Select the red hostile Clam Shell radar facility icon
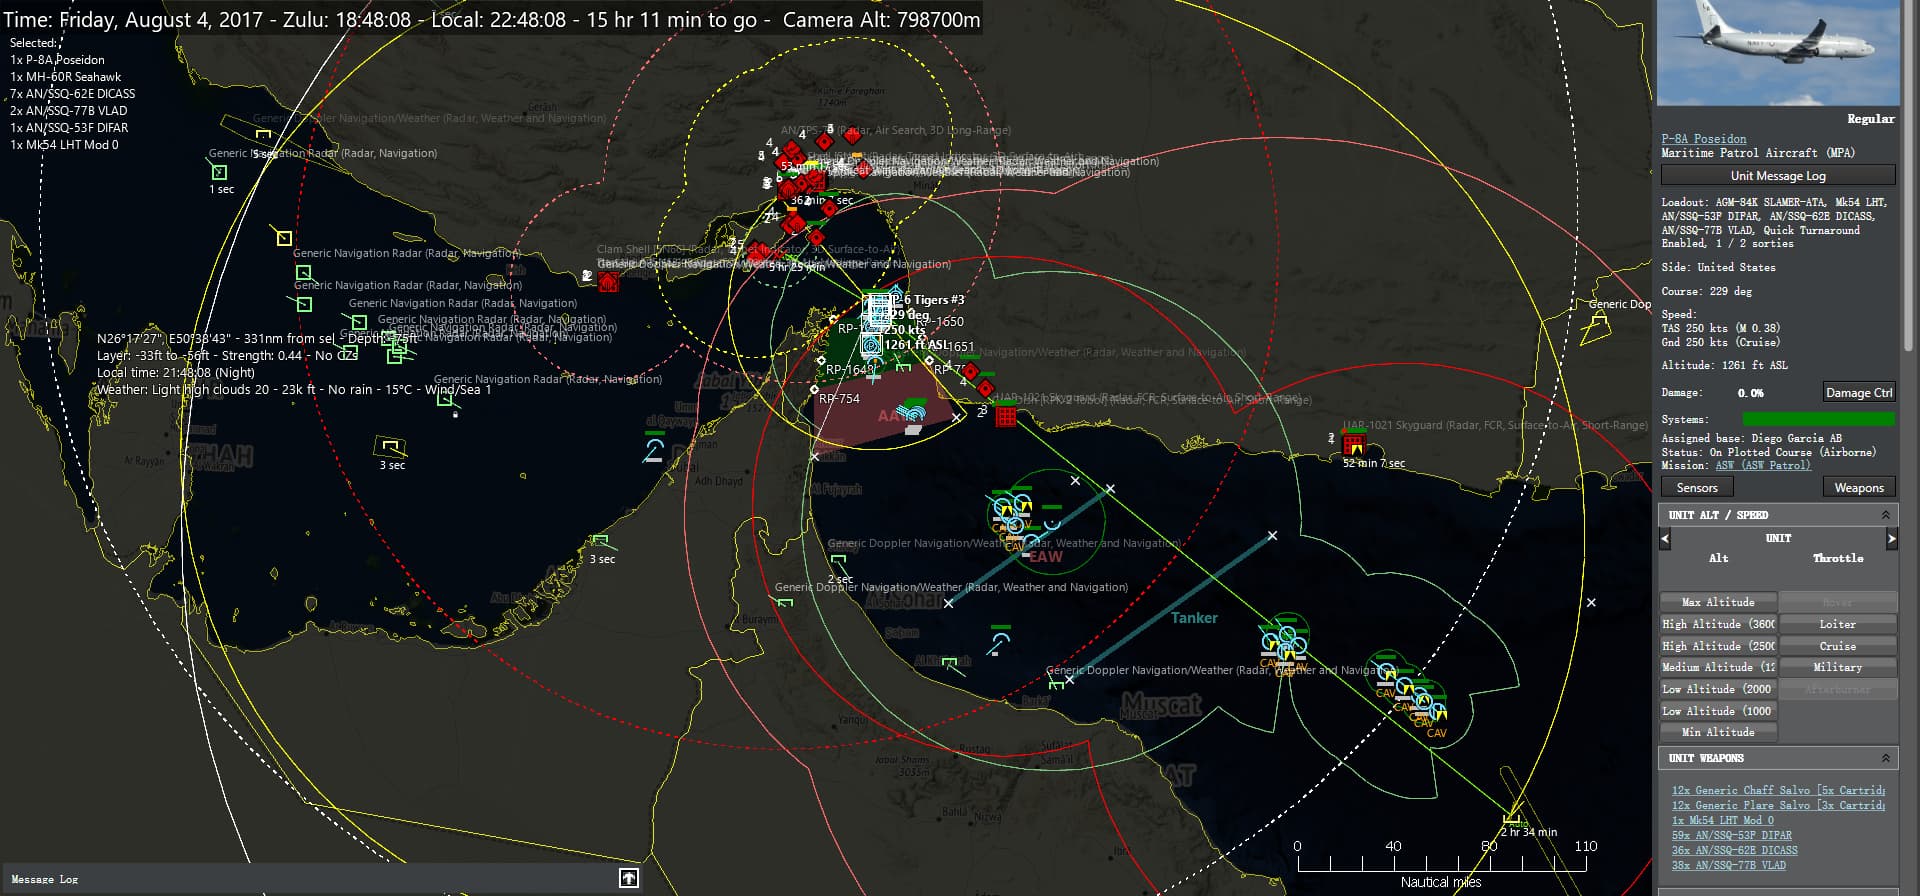 click(x=608, y=283)
